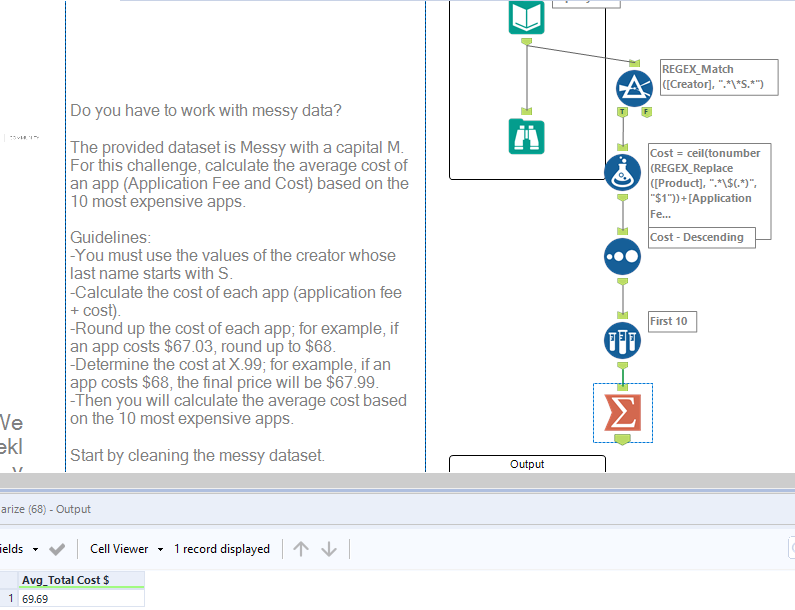
Task: Click the Summarize tool output anchor
Action: (623, 439)
